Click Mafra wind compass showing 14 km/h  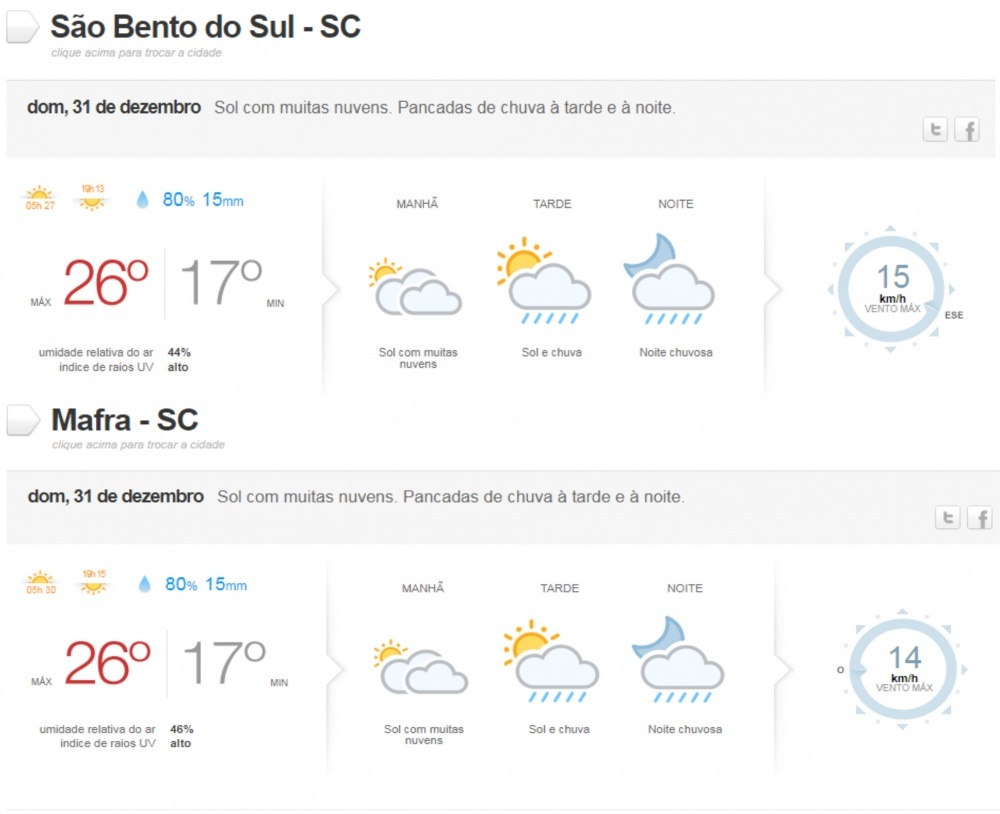(x=903, y=668)
